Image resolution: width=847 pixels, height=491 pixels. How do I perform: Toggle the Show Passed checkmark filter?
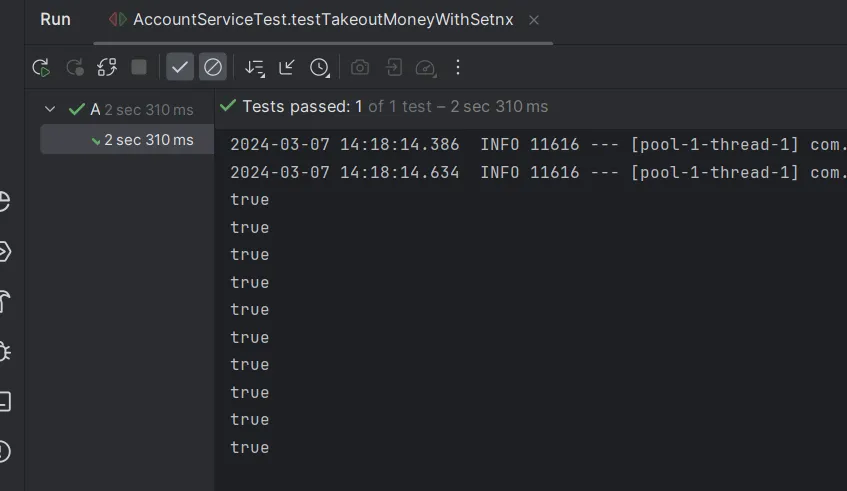click(x=180, y=68)
